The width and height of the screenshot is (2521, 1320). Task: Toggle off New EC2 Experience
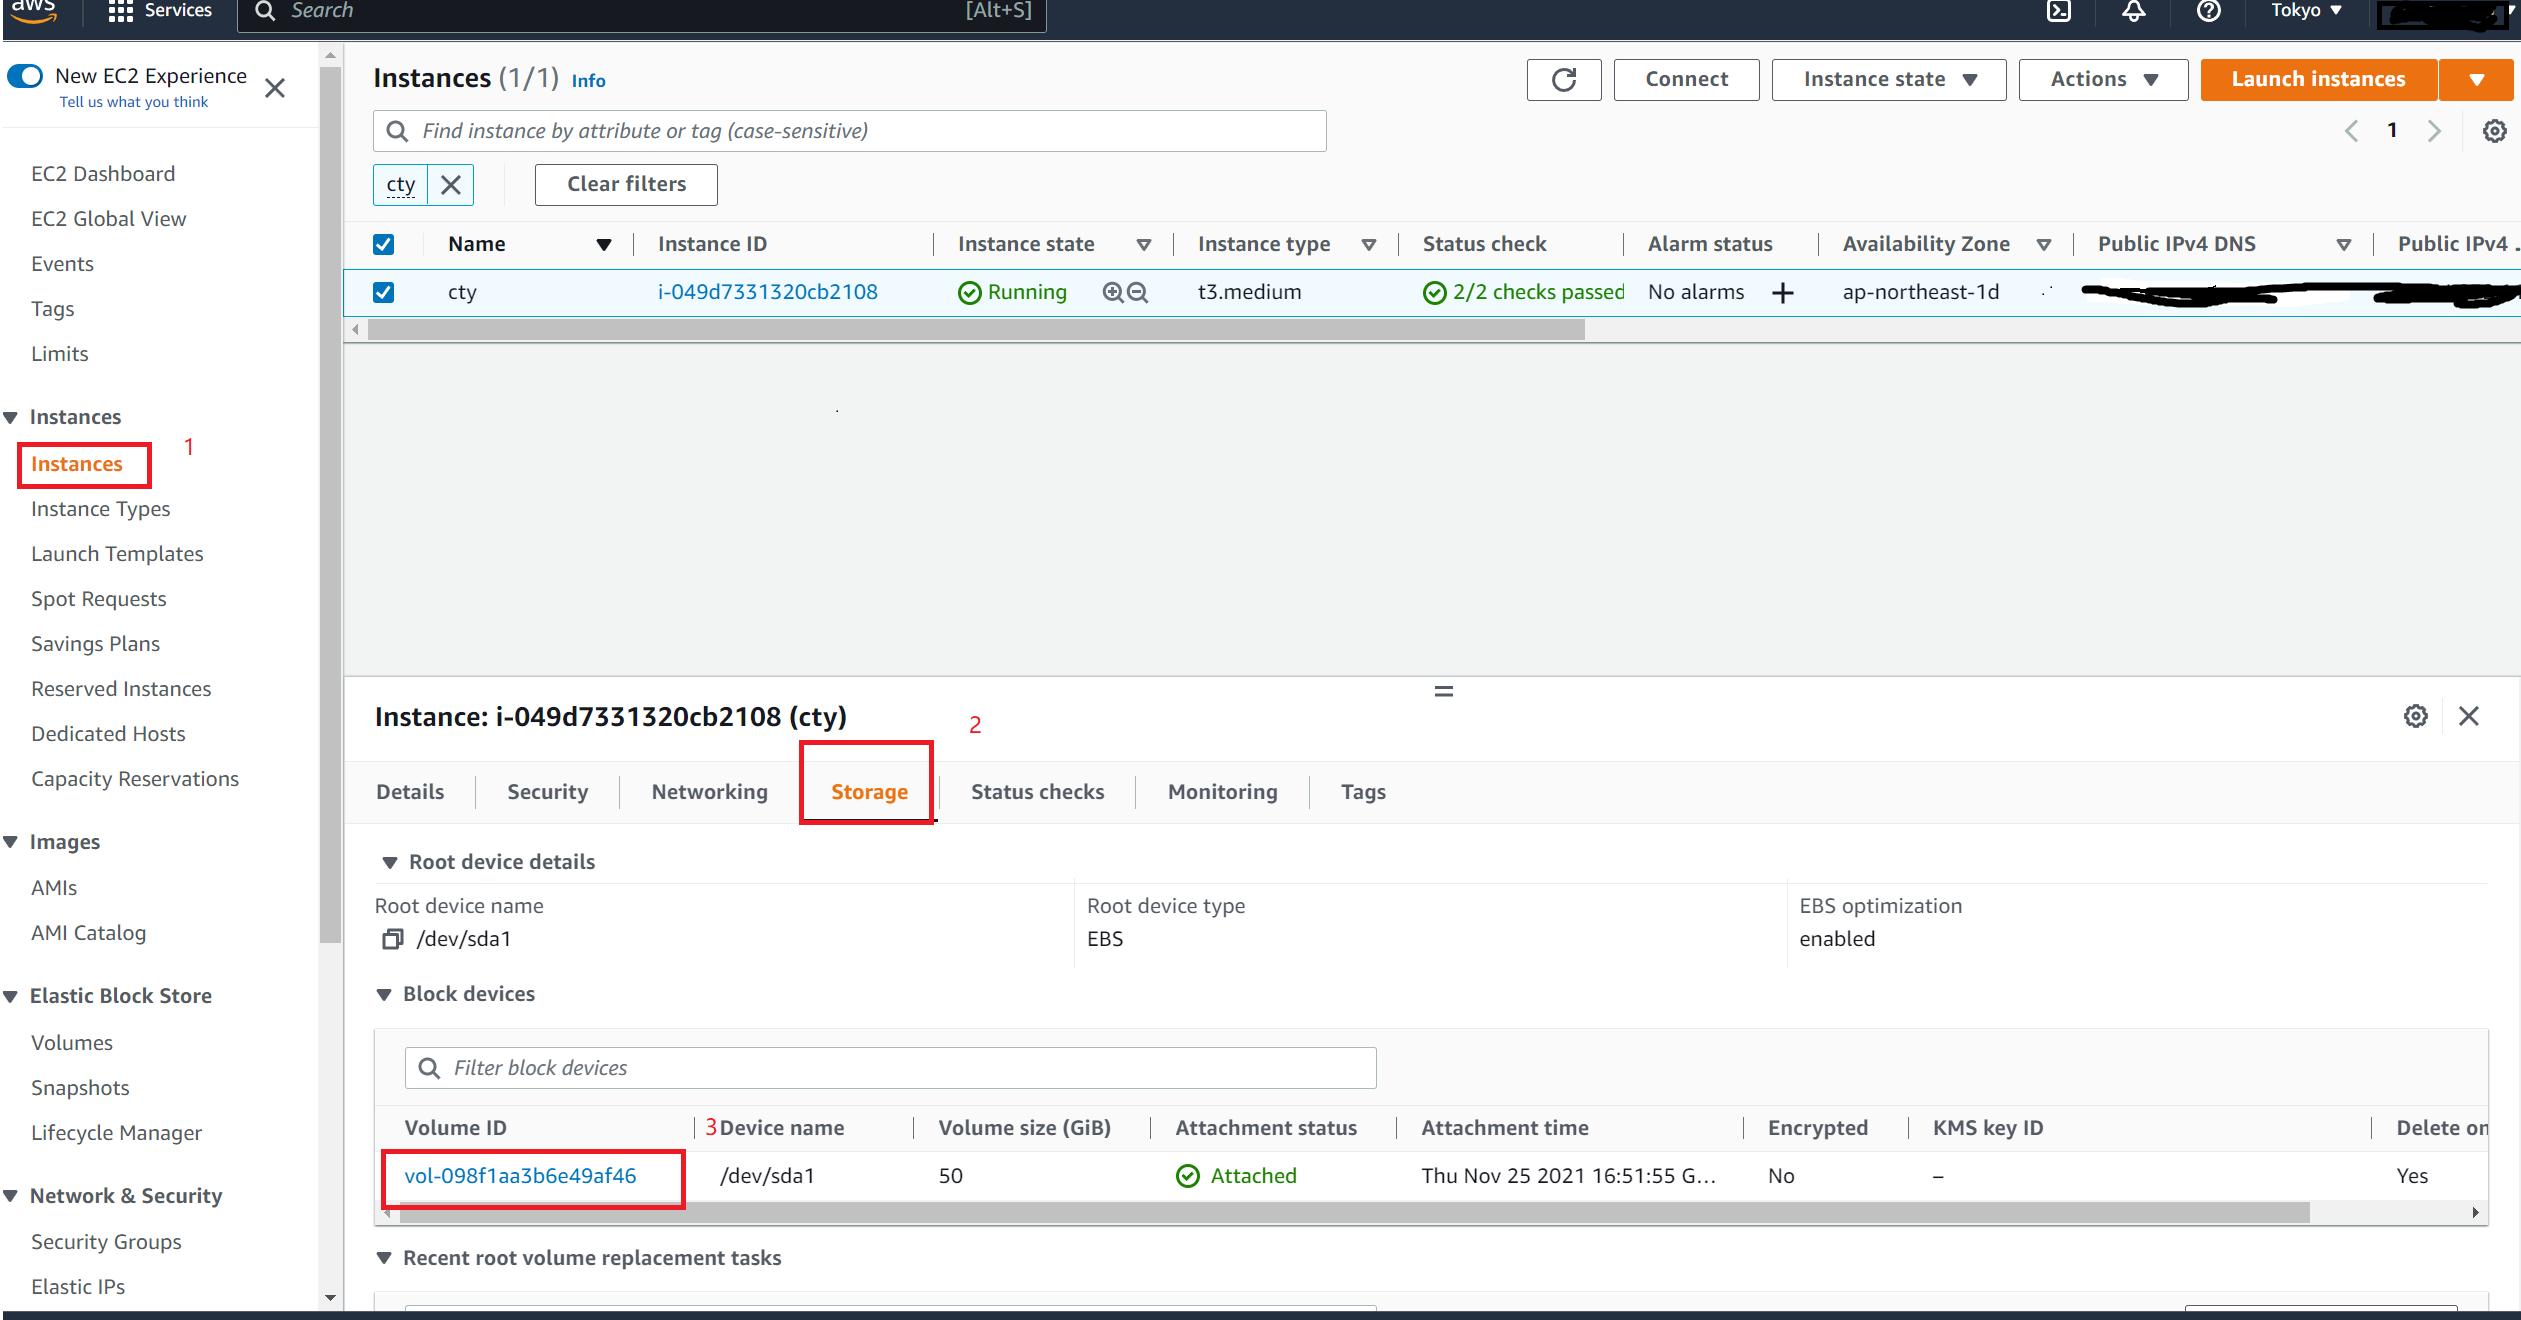[25, 75]
